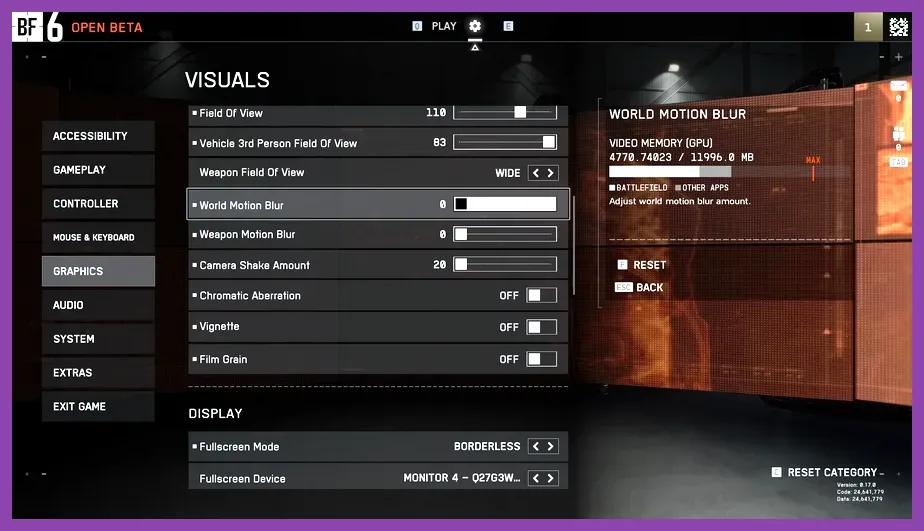Viewport: 924px width, 531px height.
Task: Click the Film Grain row label
Action: pyautogui.click(x=223, y=360)
